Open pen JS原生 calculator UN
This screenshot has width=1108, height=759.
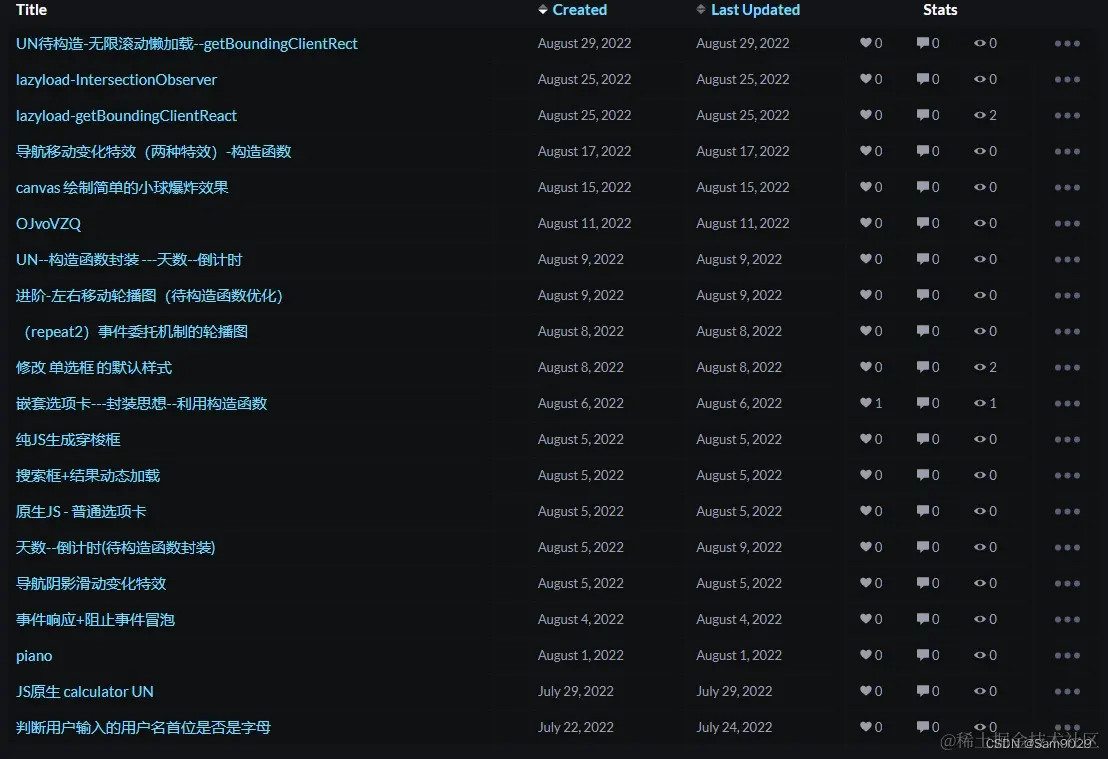coord(84,692)
